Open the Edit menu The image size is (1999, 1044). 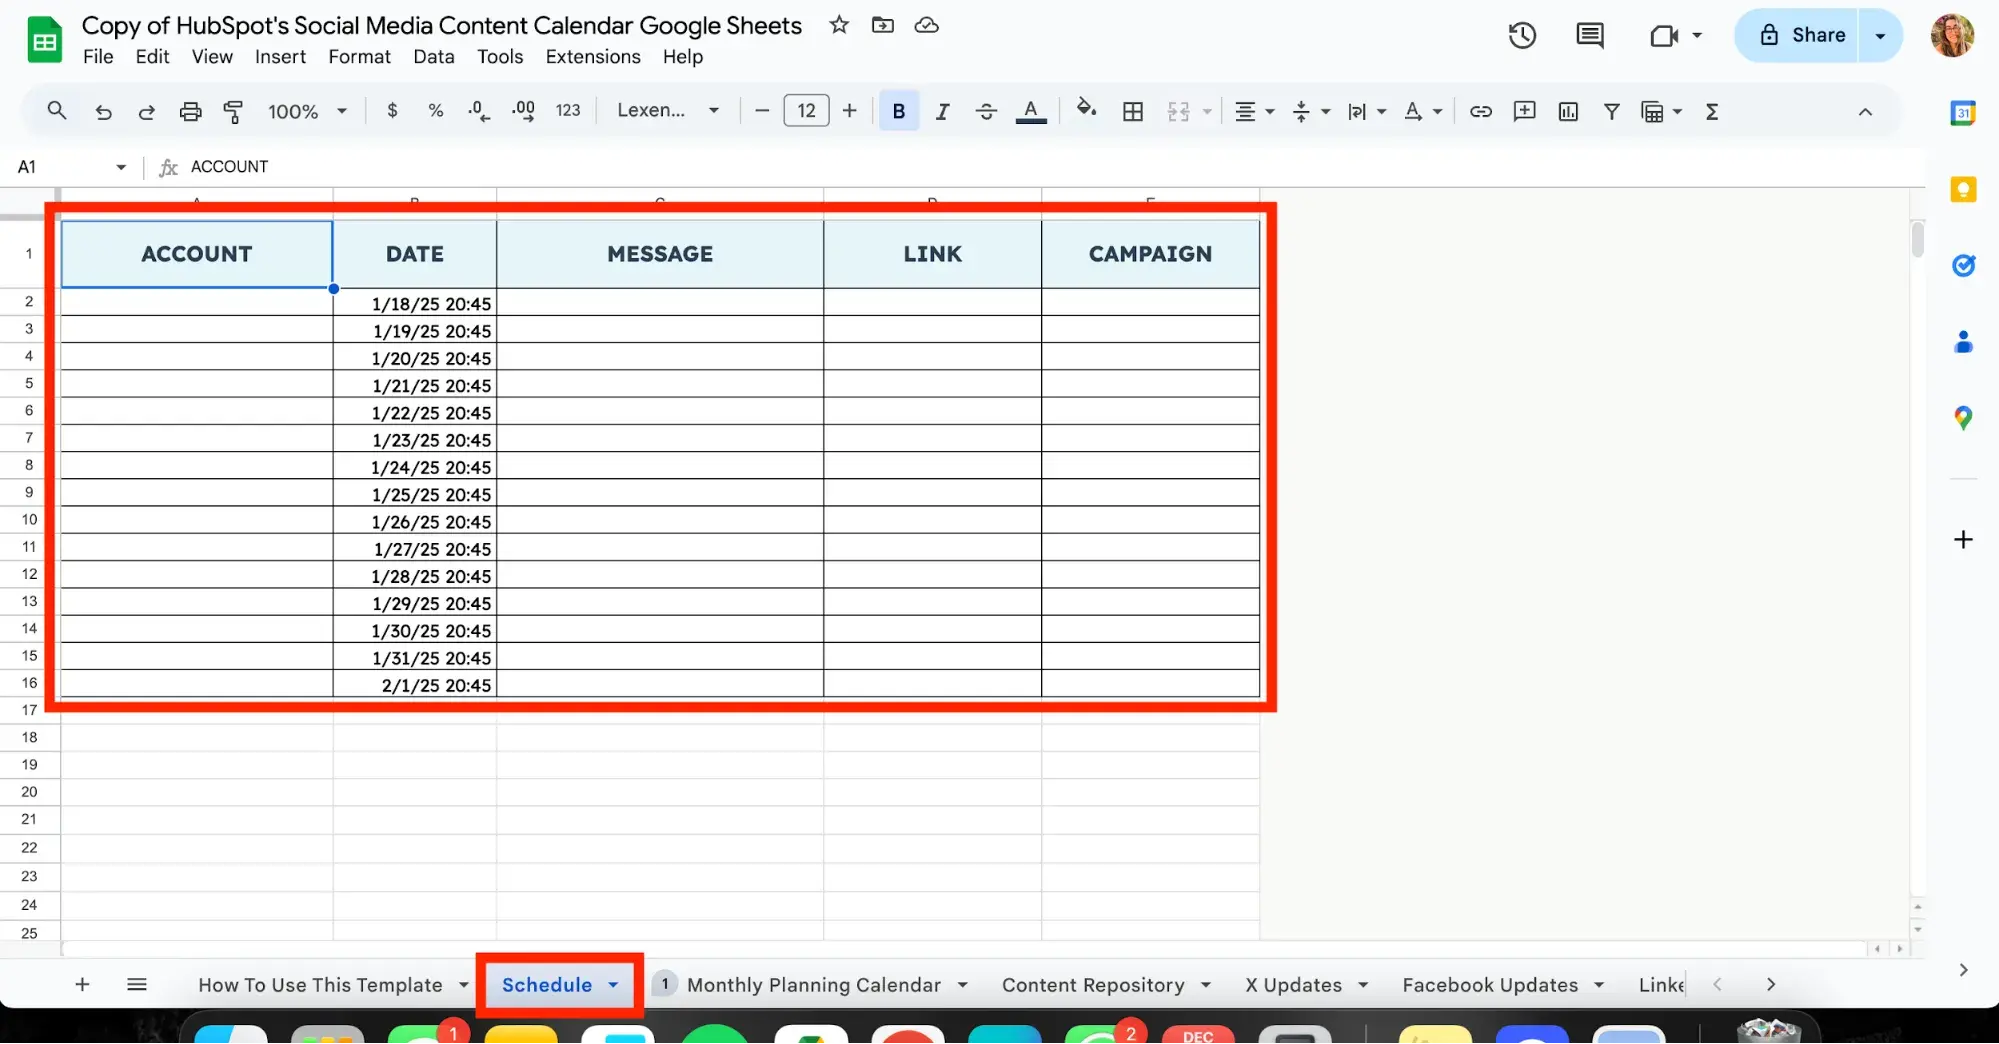click(x=152, y=57)
